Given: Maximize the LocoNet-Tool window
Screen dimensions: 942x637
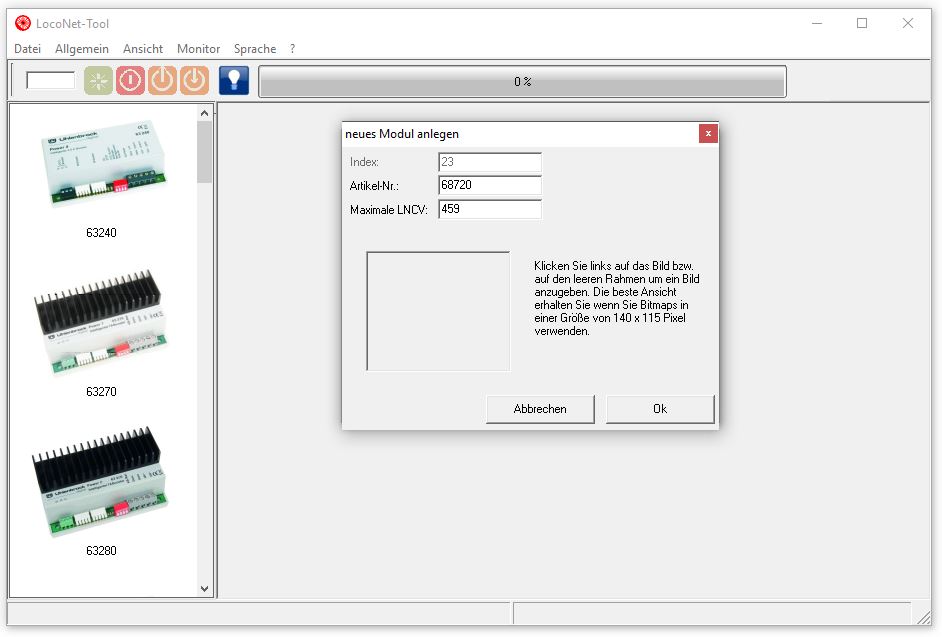Looking at the screenshot, I should click(x=862, y=23).
